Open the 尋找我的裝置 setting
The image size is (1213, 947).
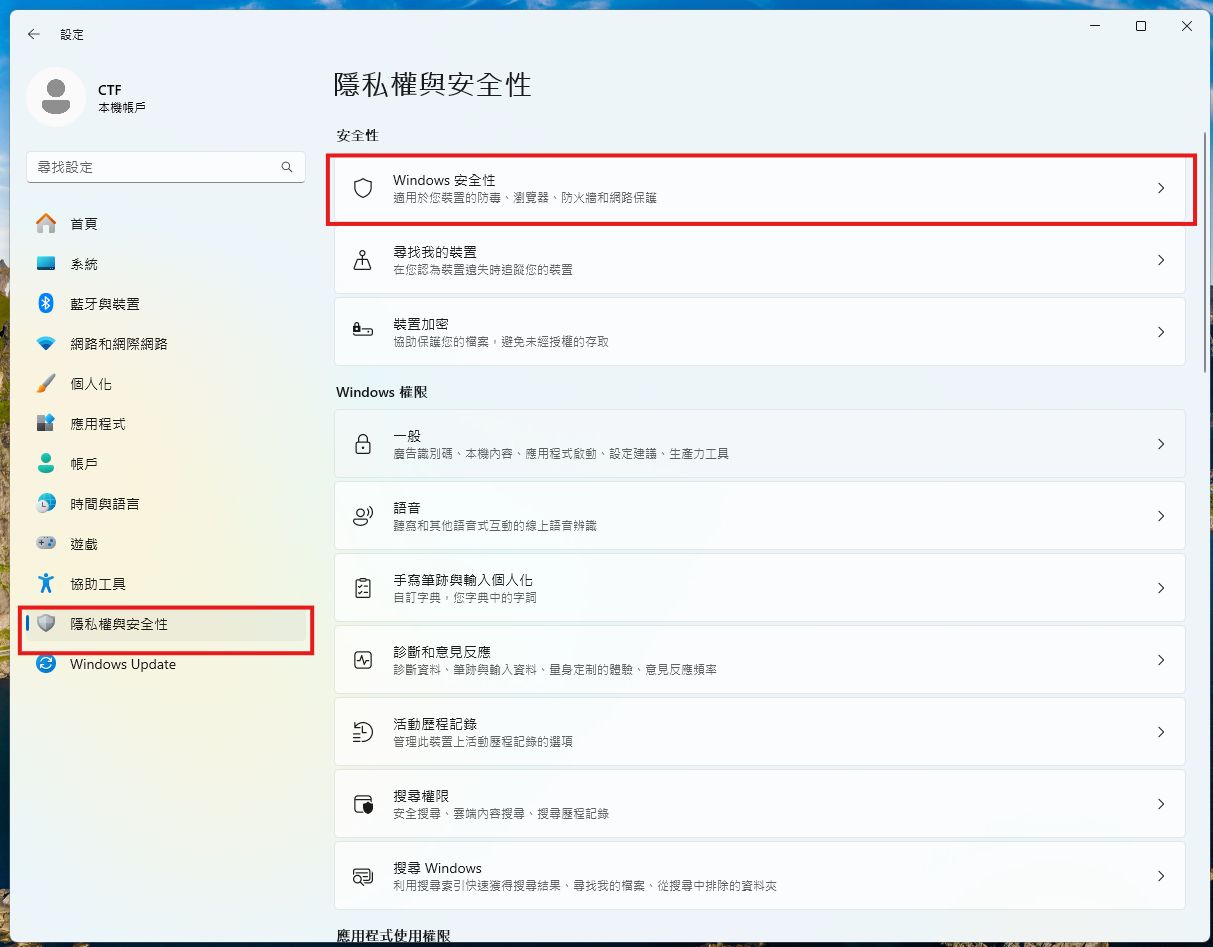(x=760, y=260)
